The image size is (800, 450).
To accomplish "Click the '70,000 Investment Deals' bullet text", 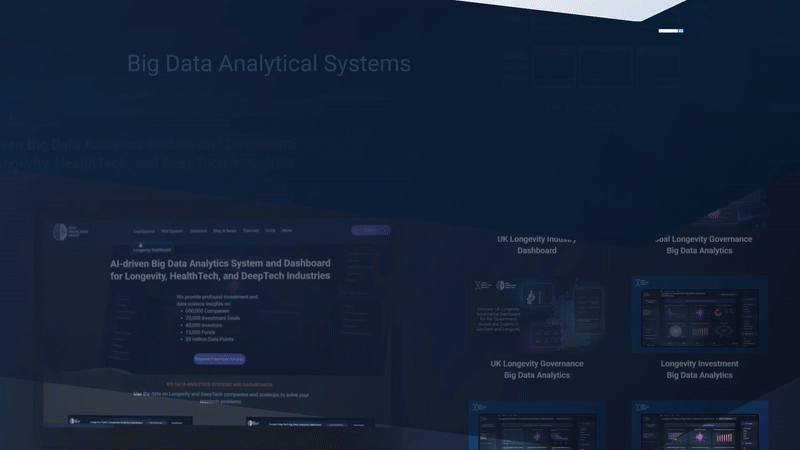I will (212, 318).
